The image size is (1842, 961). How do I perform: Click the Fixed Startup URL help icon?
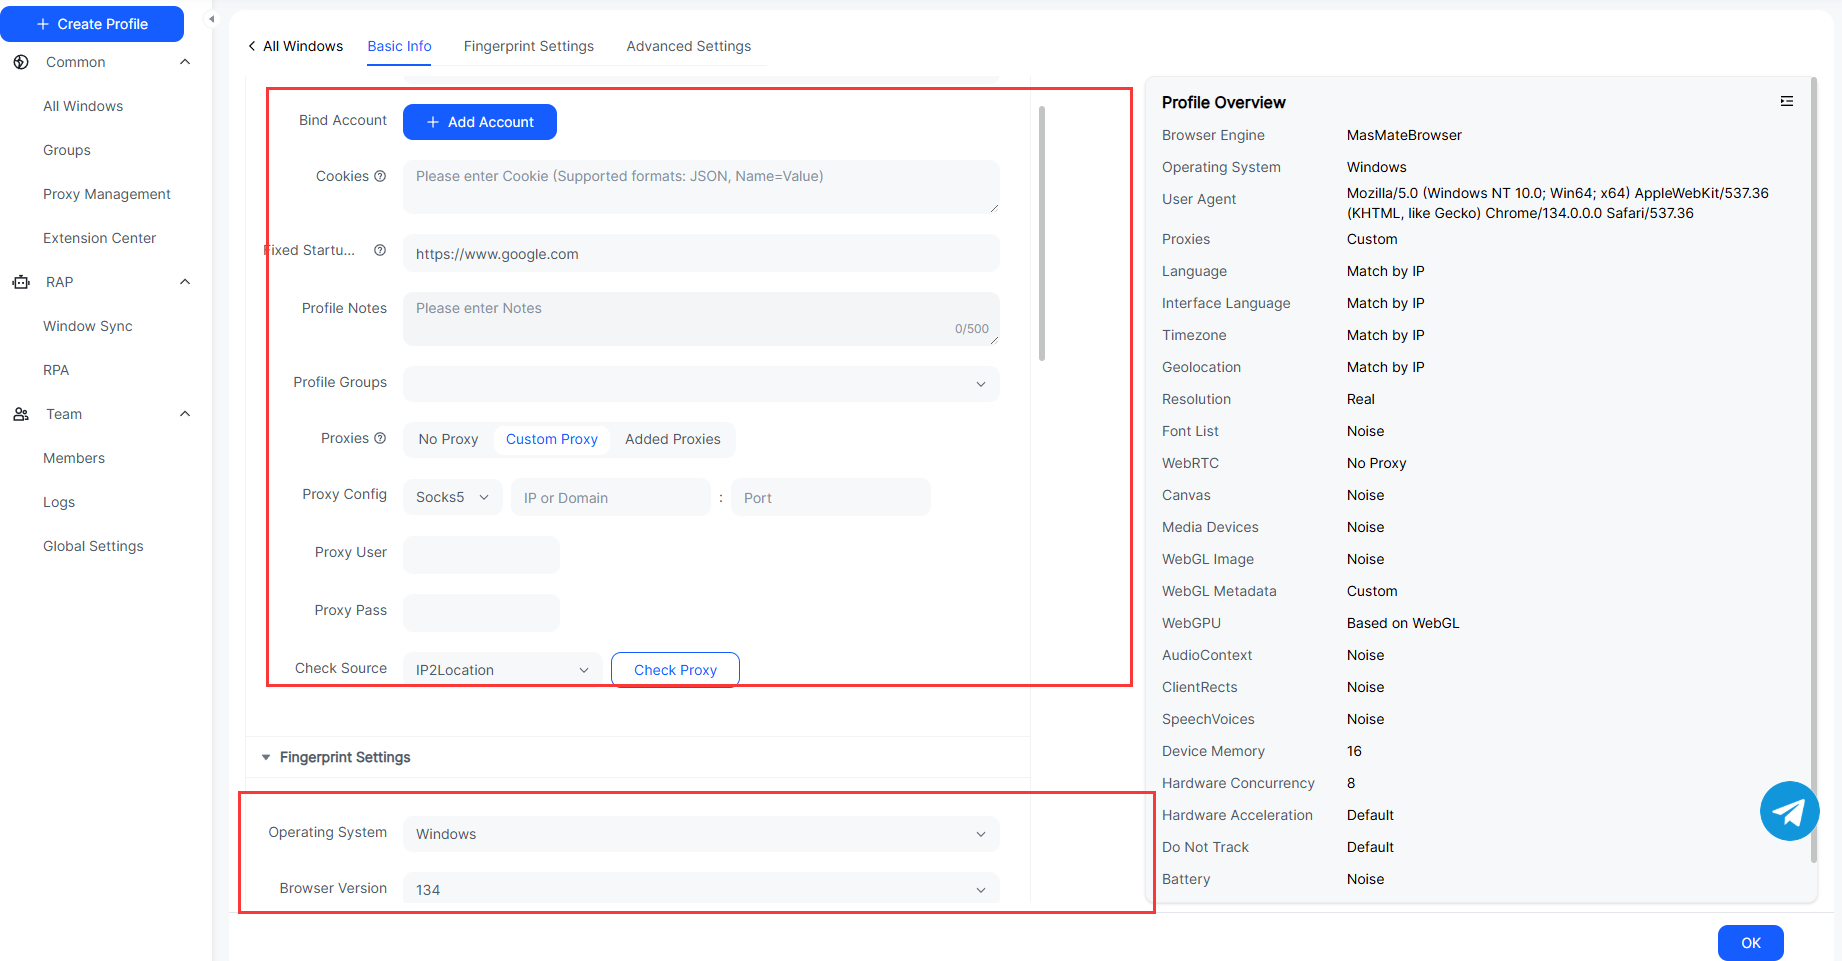coord(380,250)
